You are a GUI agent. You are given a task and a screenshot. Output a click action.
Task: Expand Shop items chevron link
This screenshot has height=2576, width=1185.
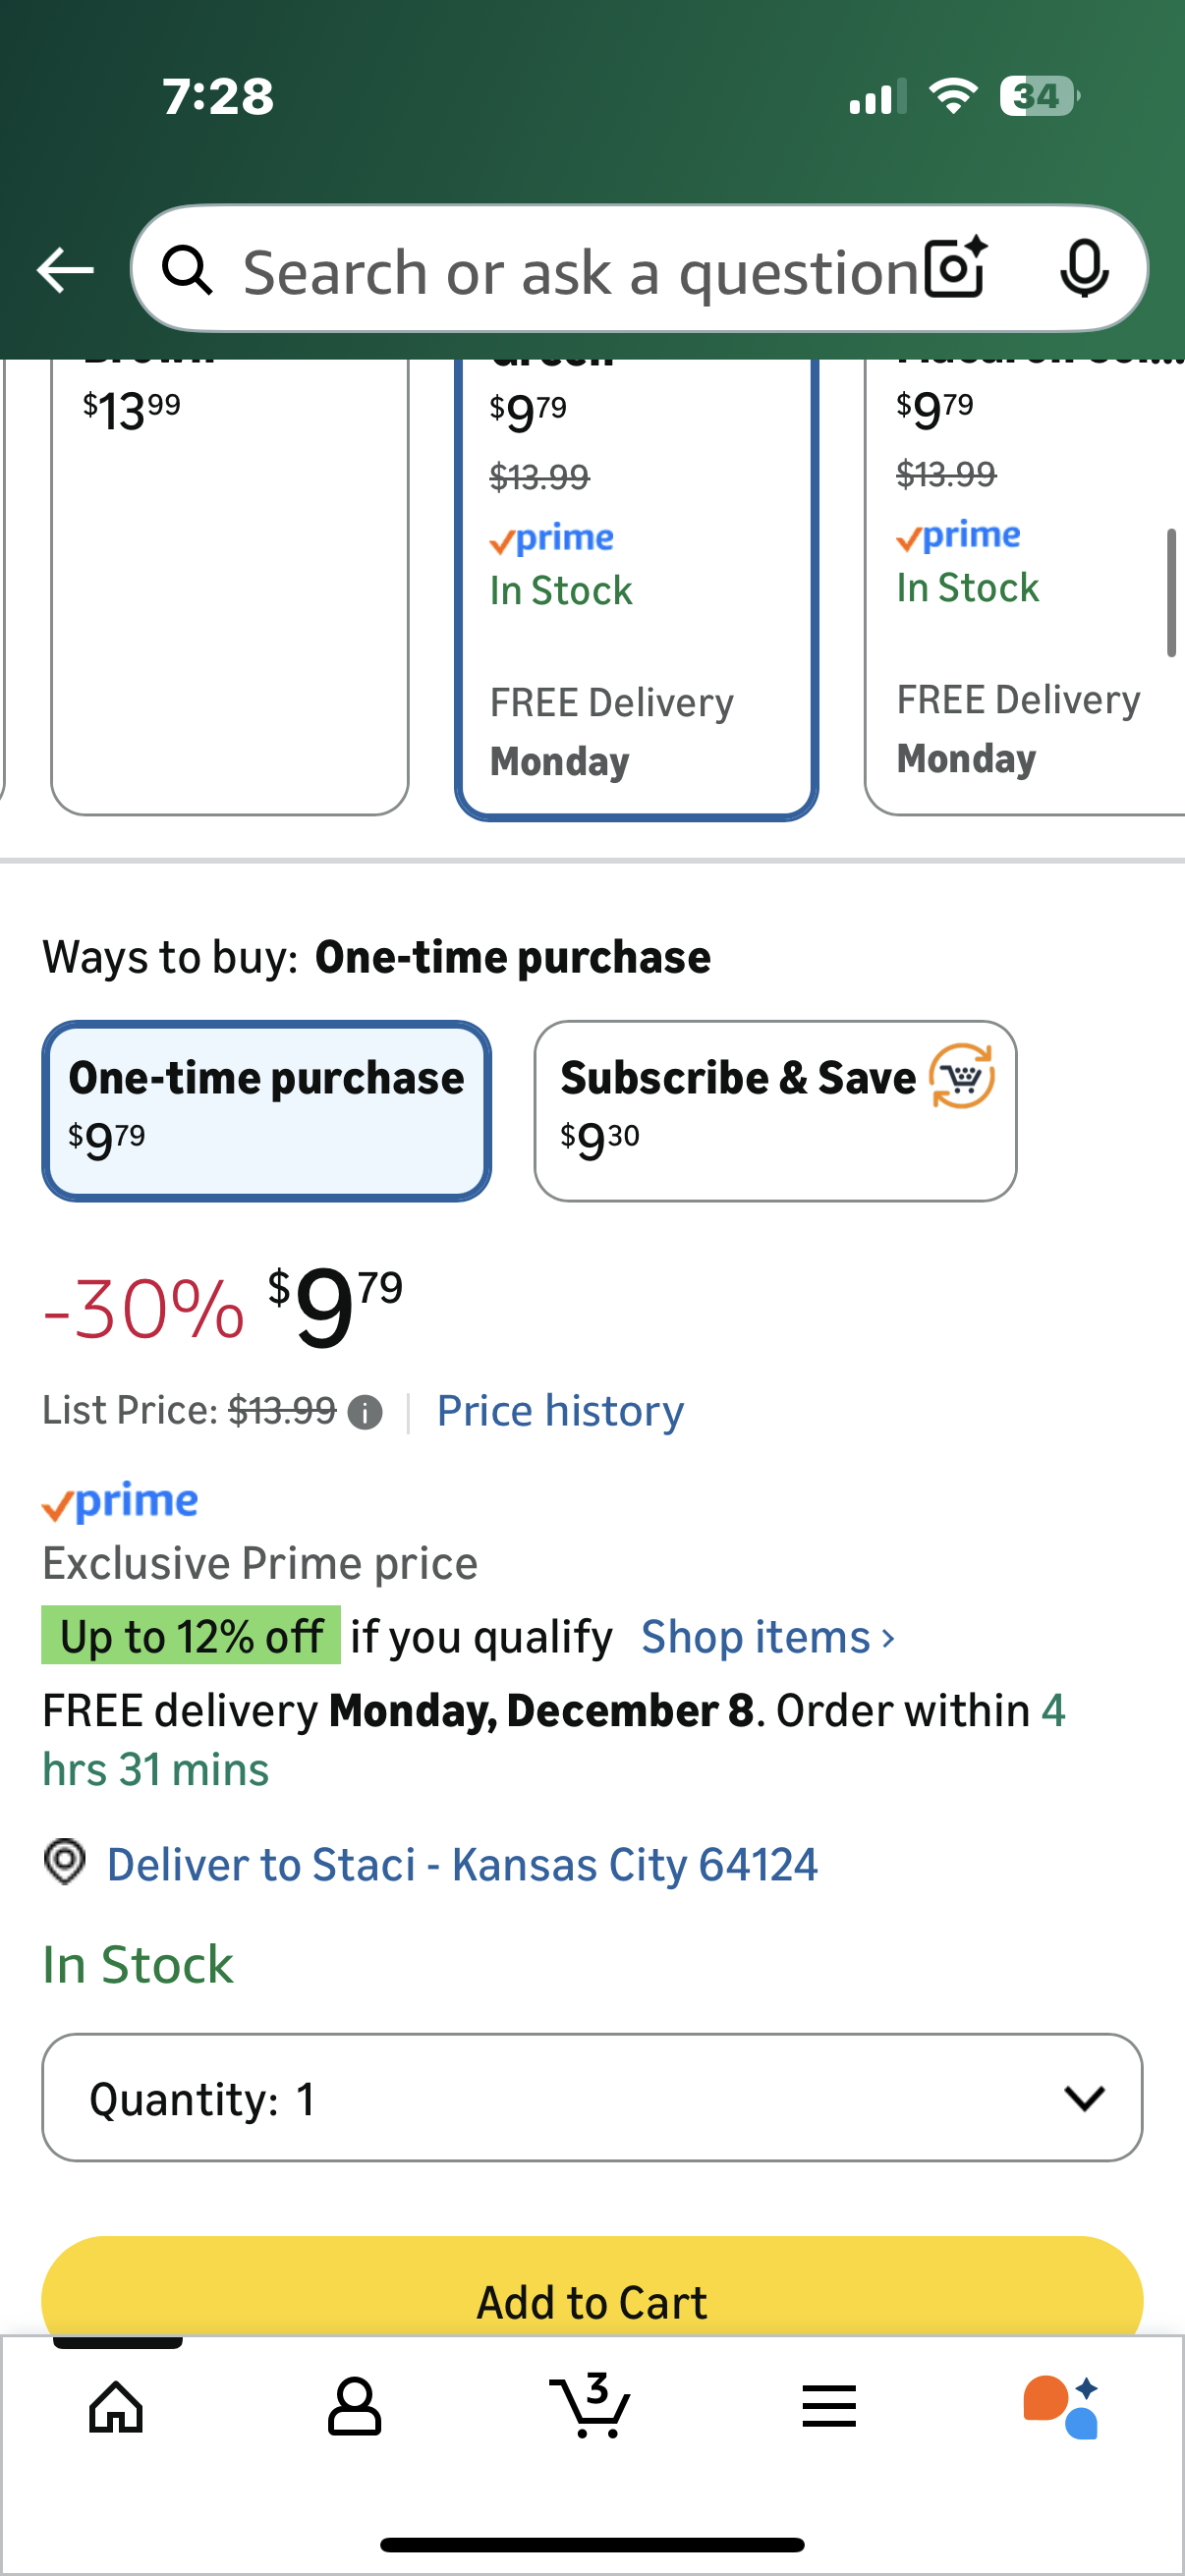click(x=768, y=1638)
